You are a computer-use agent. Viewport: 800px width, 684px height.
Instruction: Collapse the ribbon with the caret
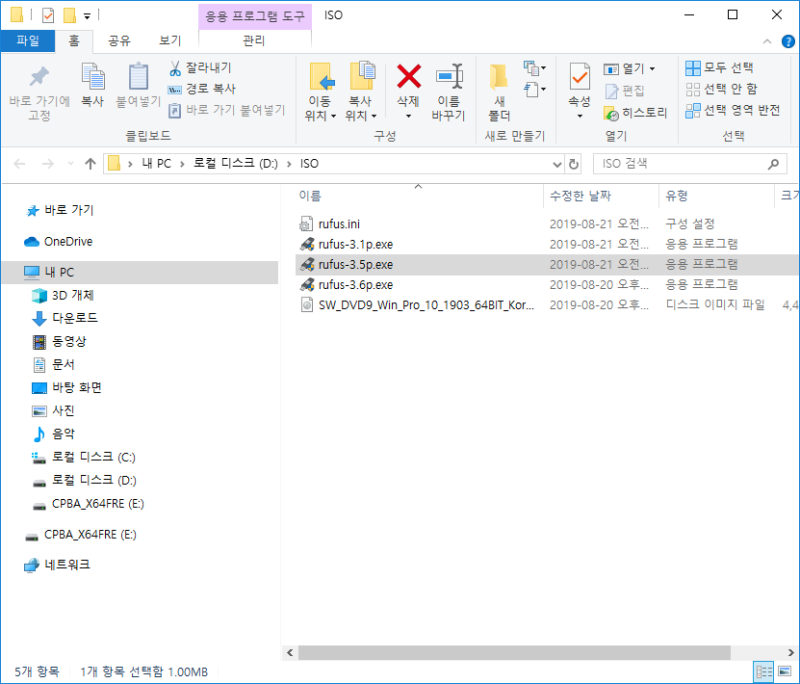click(x=767, y=41)
